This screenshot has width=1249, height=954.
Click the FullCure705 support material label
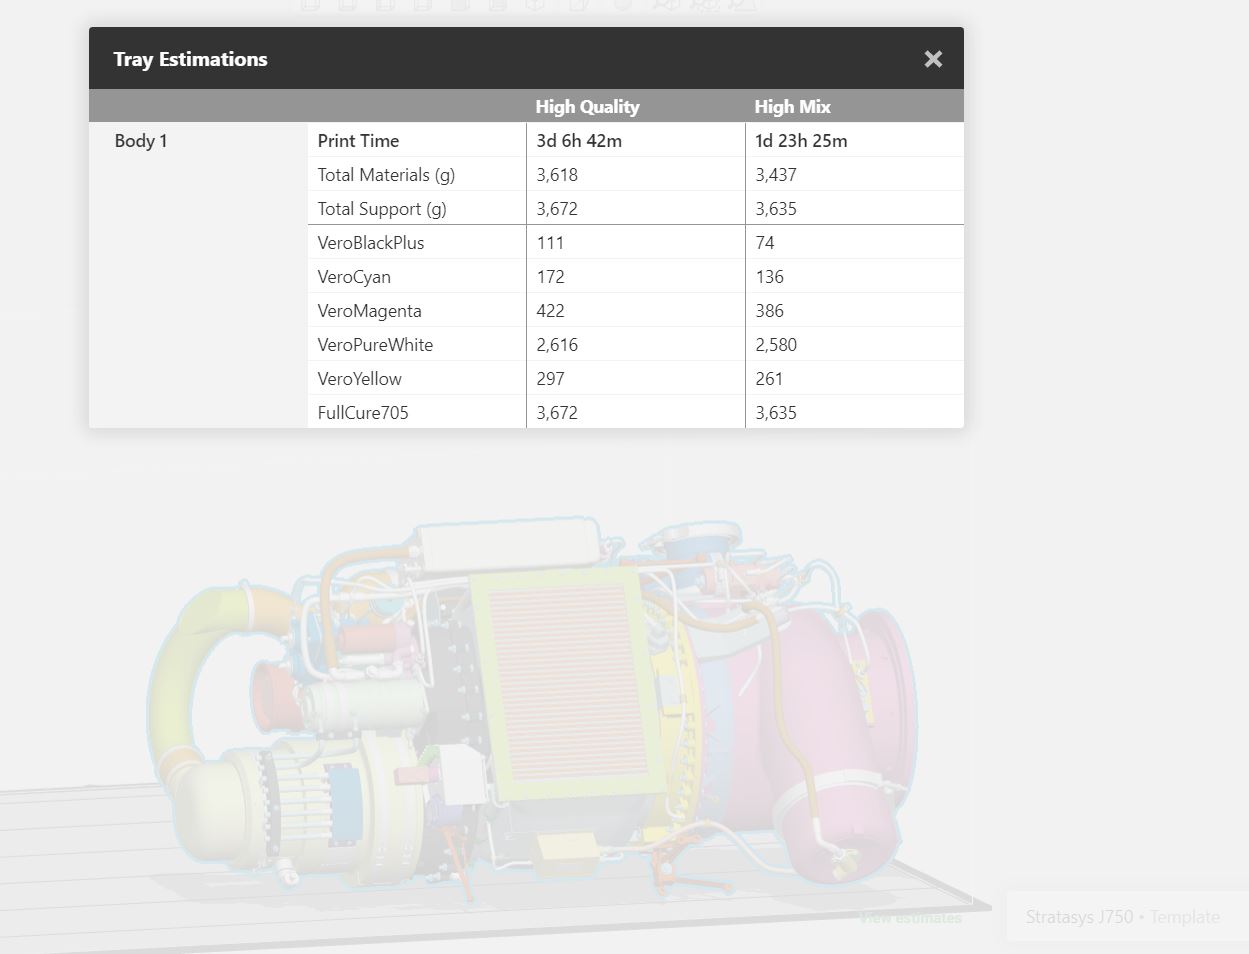[363, 413]
